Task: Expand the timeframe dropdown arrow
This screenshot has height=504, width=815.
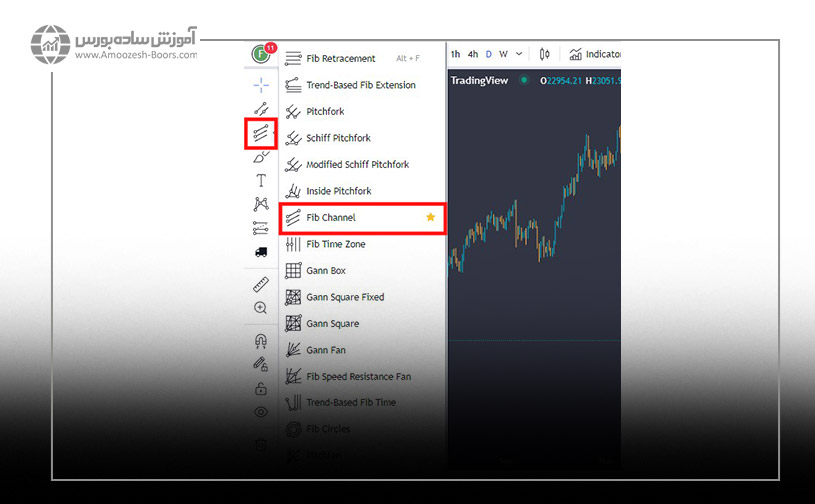Action: click(x=520, y=54)
